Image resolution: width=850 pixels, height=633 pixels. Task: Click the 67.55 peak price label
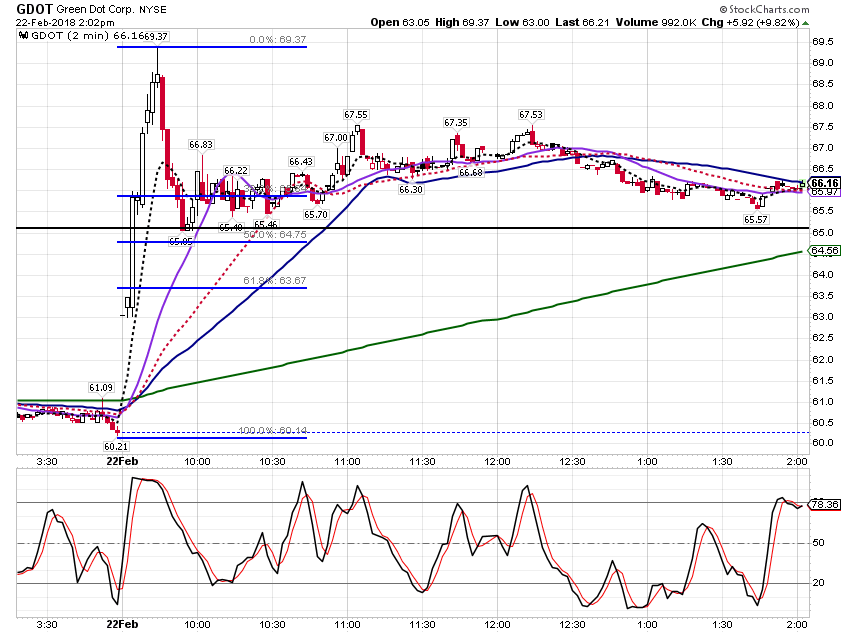356,114
